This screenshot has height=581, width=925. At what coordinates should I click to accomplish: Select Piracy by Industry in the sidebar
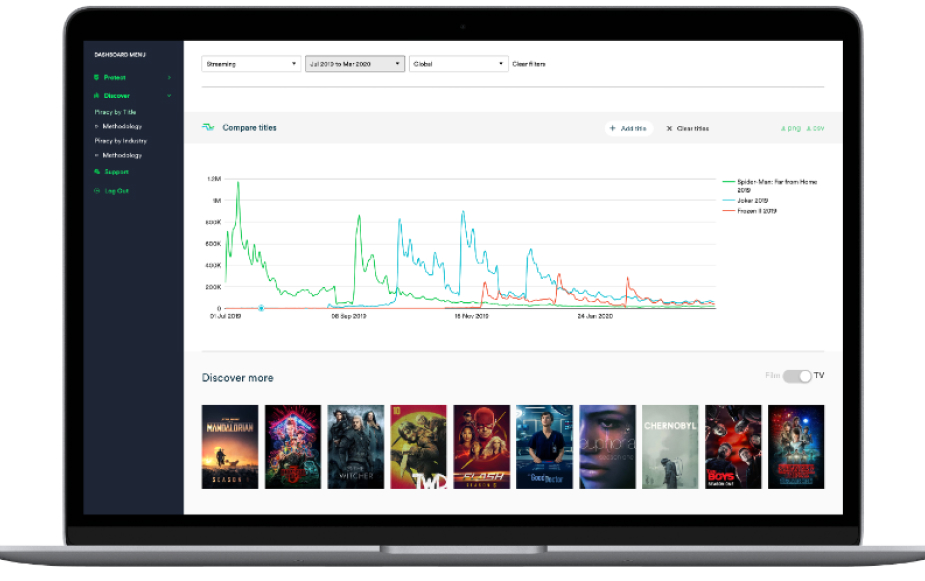pos(120,141)
